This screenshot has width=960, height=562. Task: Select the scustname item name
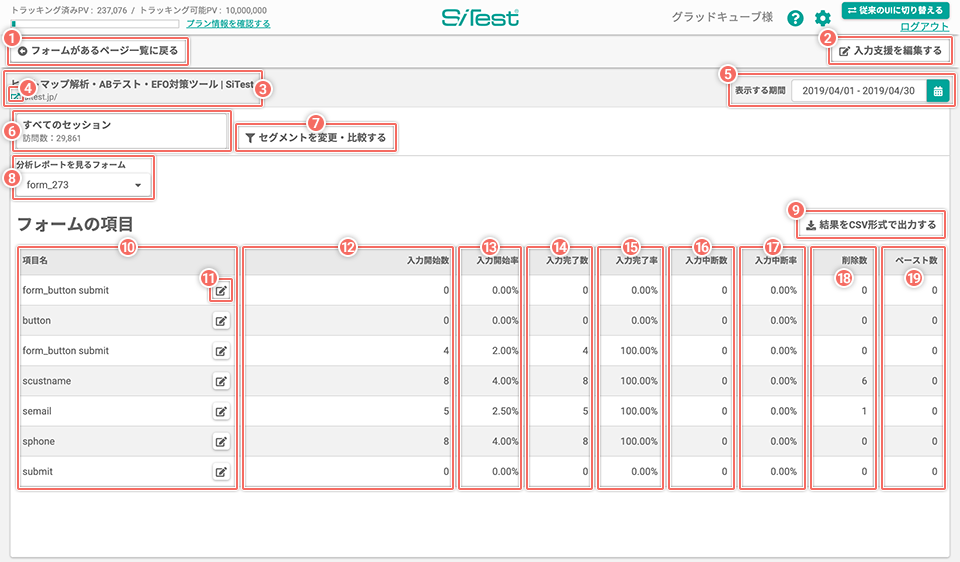(x=47, y=381)
